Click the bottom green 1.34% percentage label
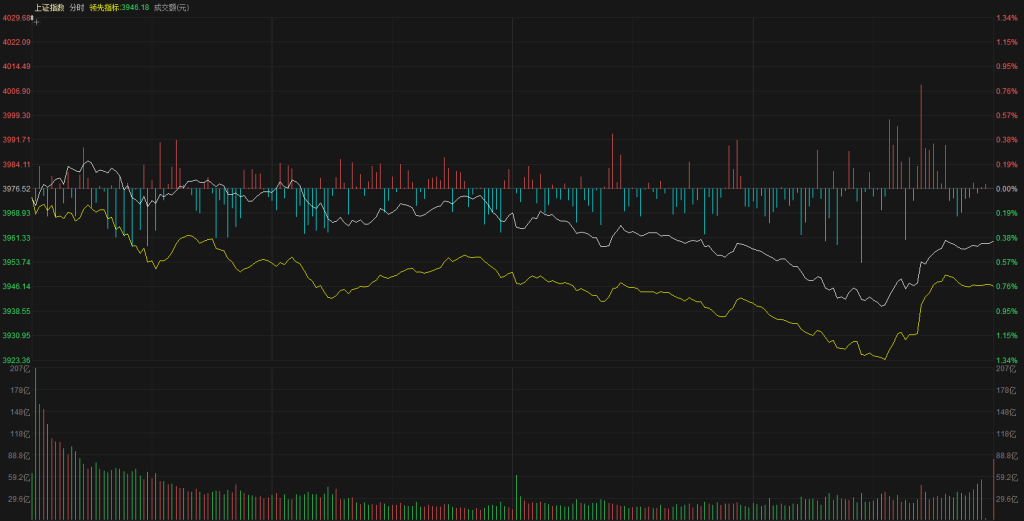1024x521 pixels. (1005, 360)
